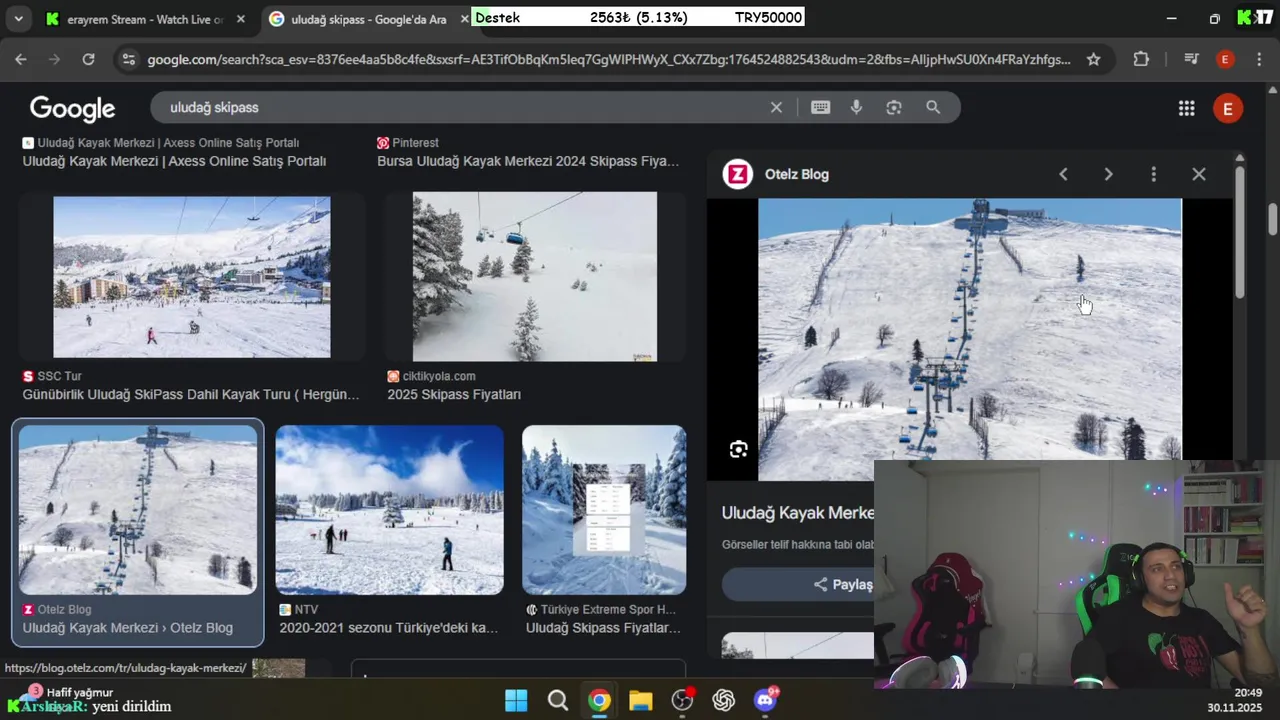Open File Explorer from the taskbar
Image resolution: width=1280 pixels, height=720 pixels.
[x=640, y=700]
